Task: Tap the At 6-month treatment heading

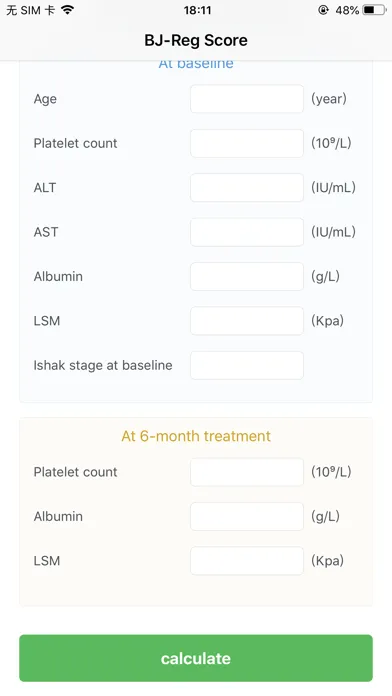Action: [x=196, y=436]
